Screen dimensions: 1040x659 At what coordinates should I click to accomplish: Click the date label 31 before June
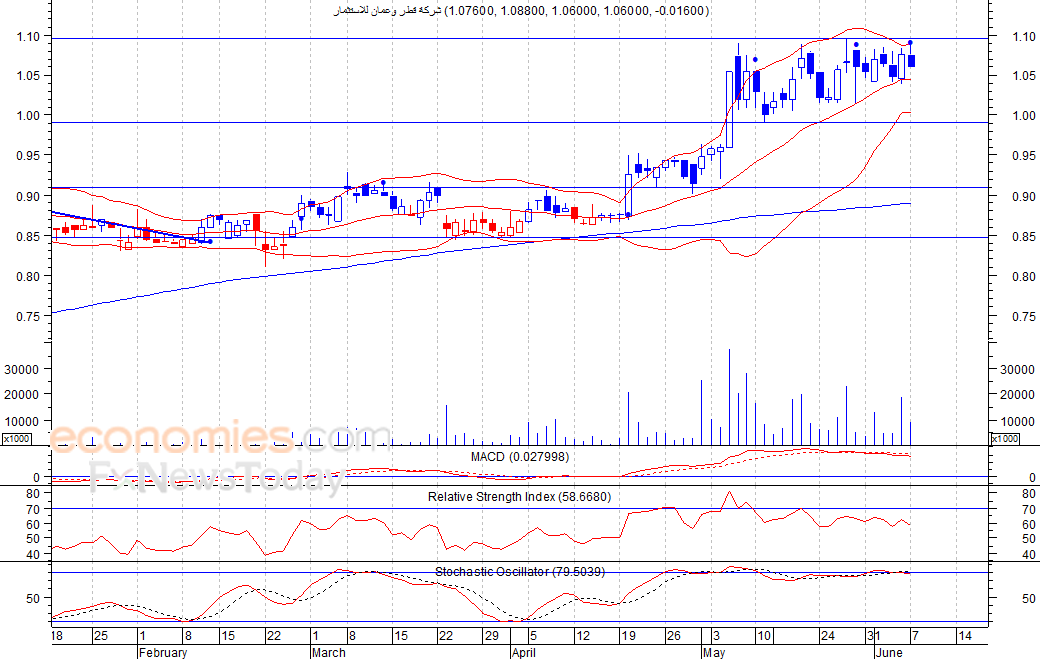tap(874, 636)
